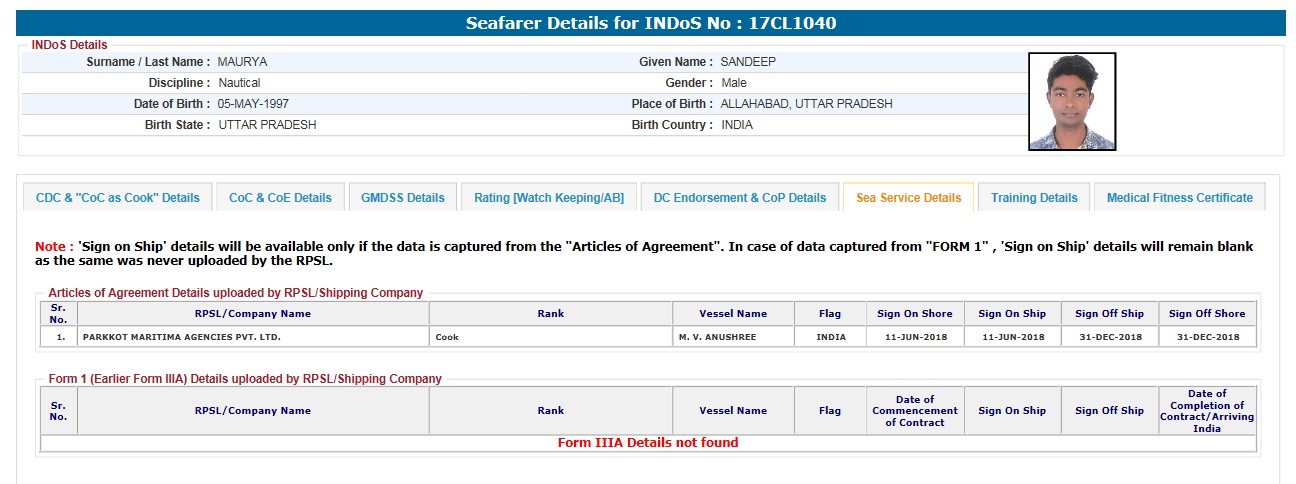Switch to the CoC & CoE Details tab
The image size is (1296, 484).
tap(280, 198)
